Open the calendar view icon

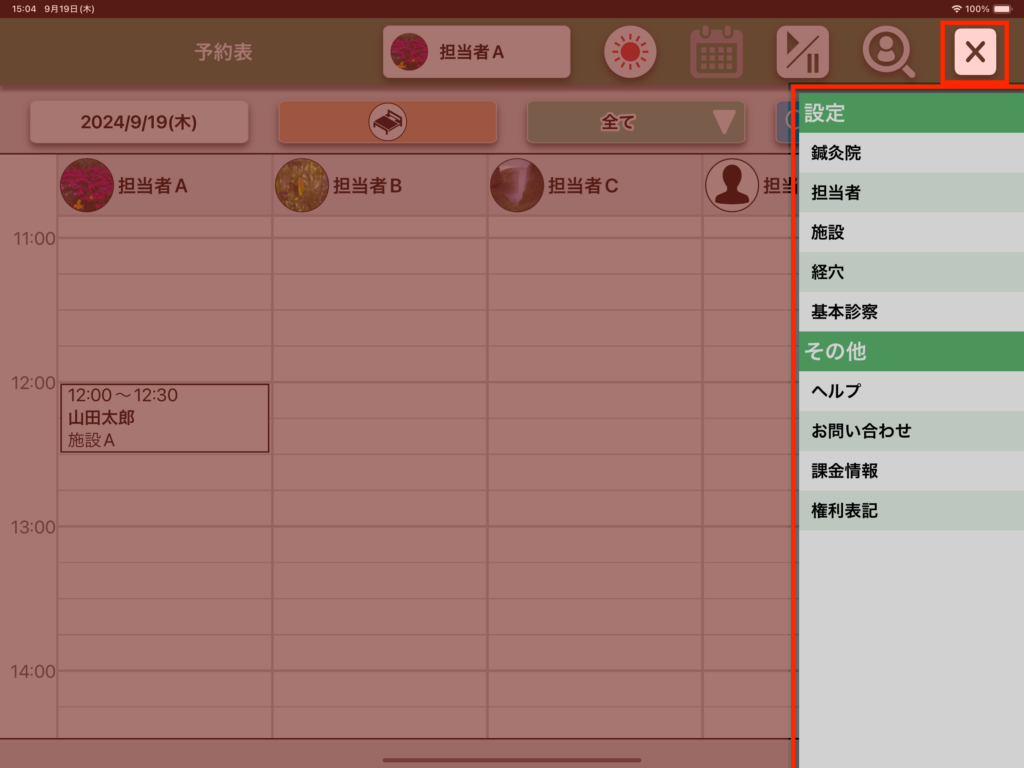coord(717,53)
